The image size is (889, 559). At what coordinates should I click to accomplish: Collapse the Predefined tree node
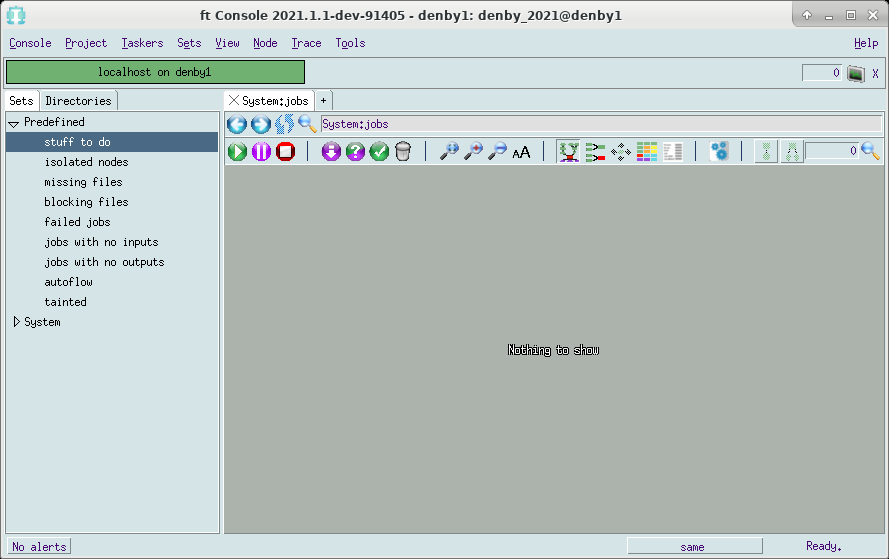pos(14,123)
